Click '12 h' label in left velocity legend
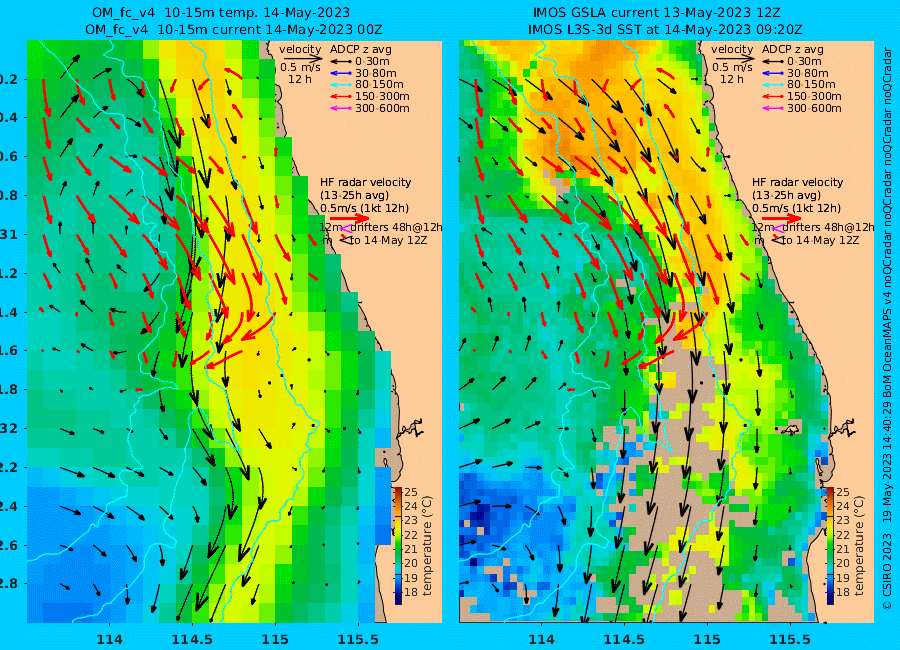 (300, 79)
